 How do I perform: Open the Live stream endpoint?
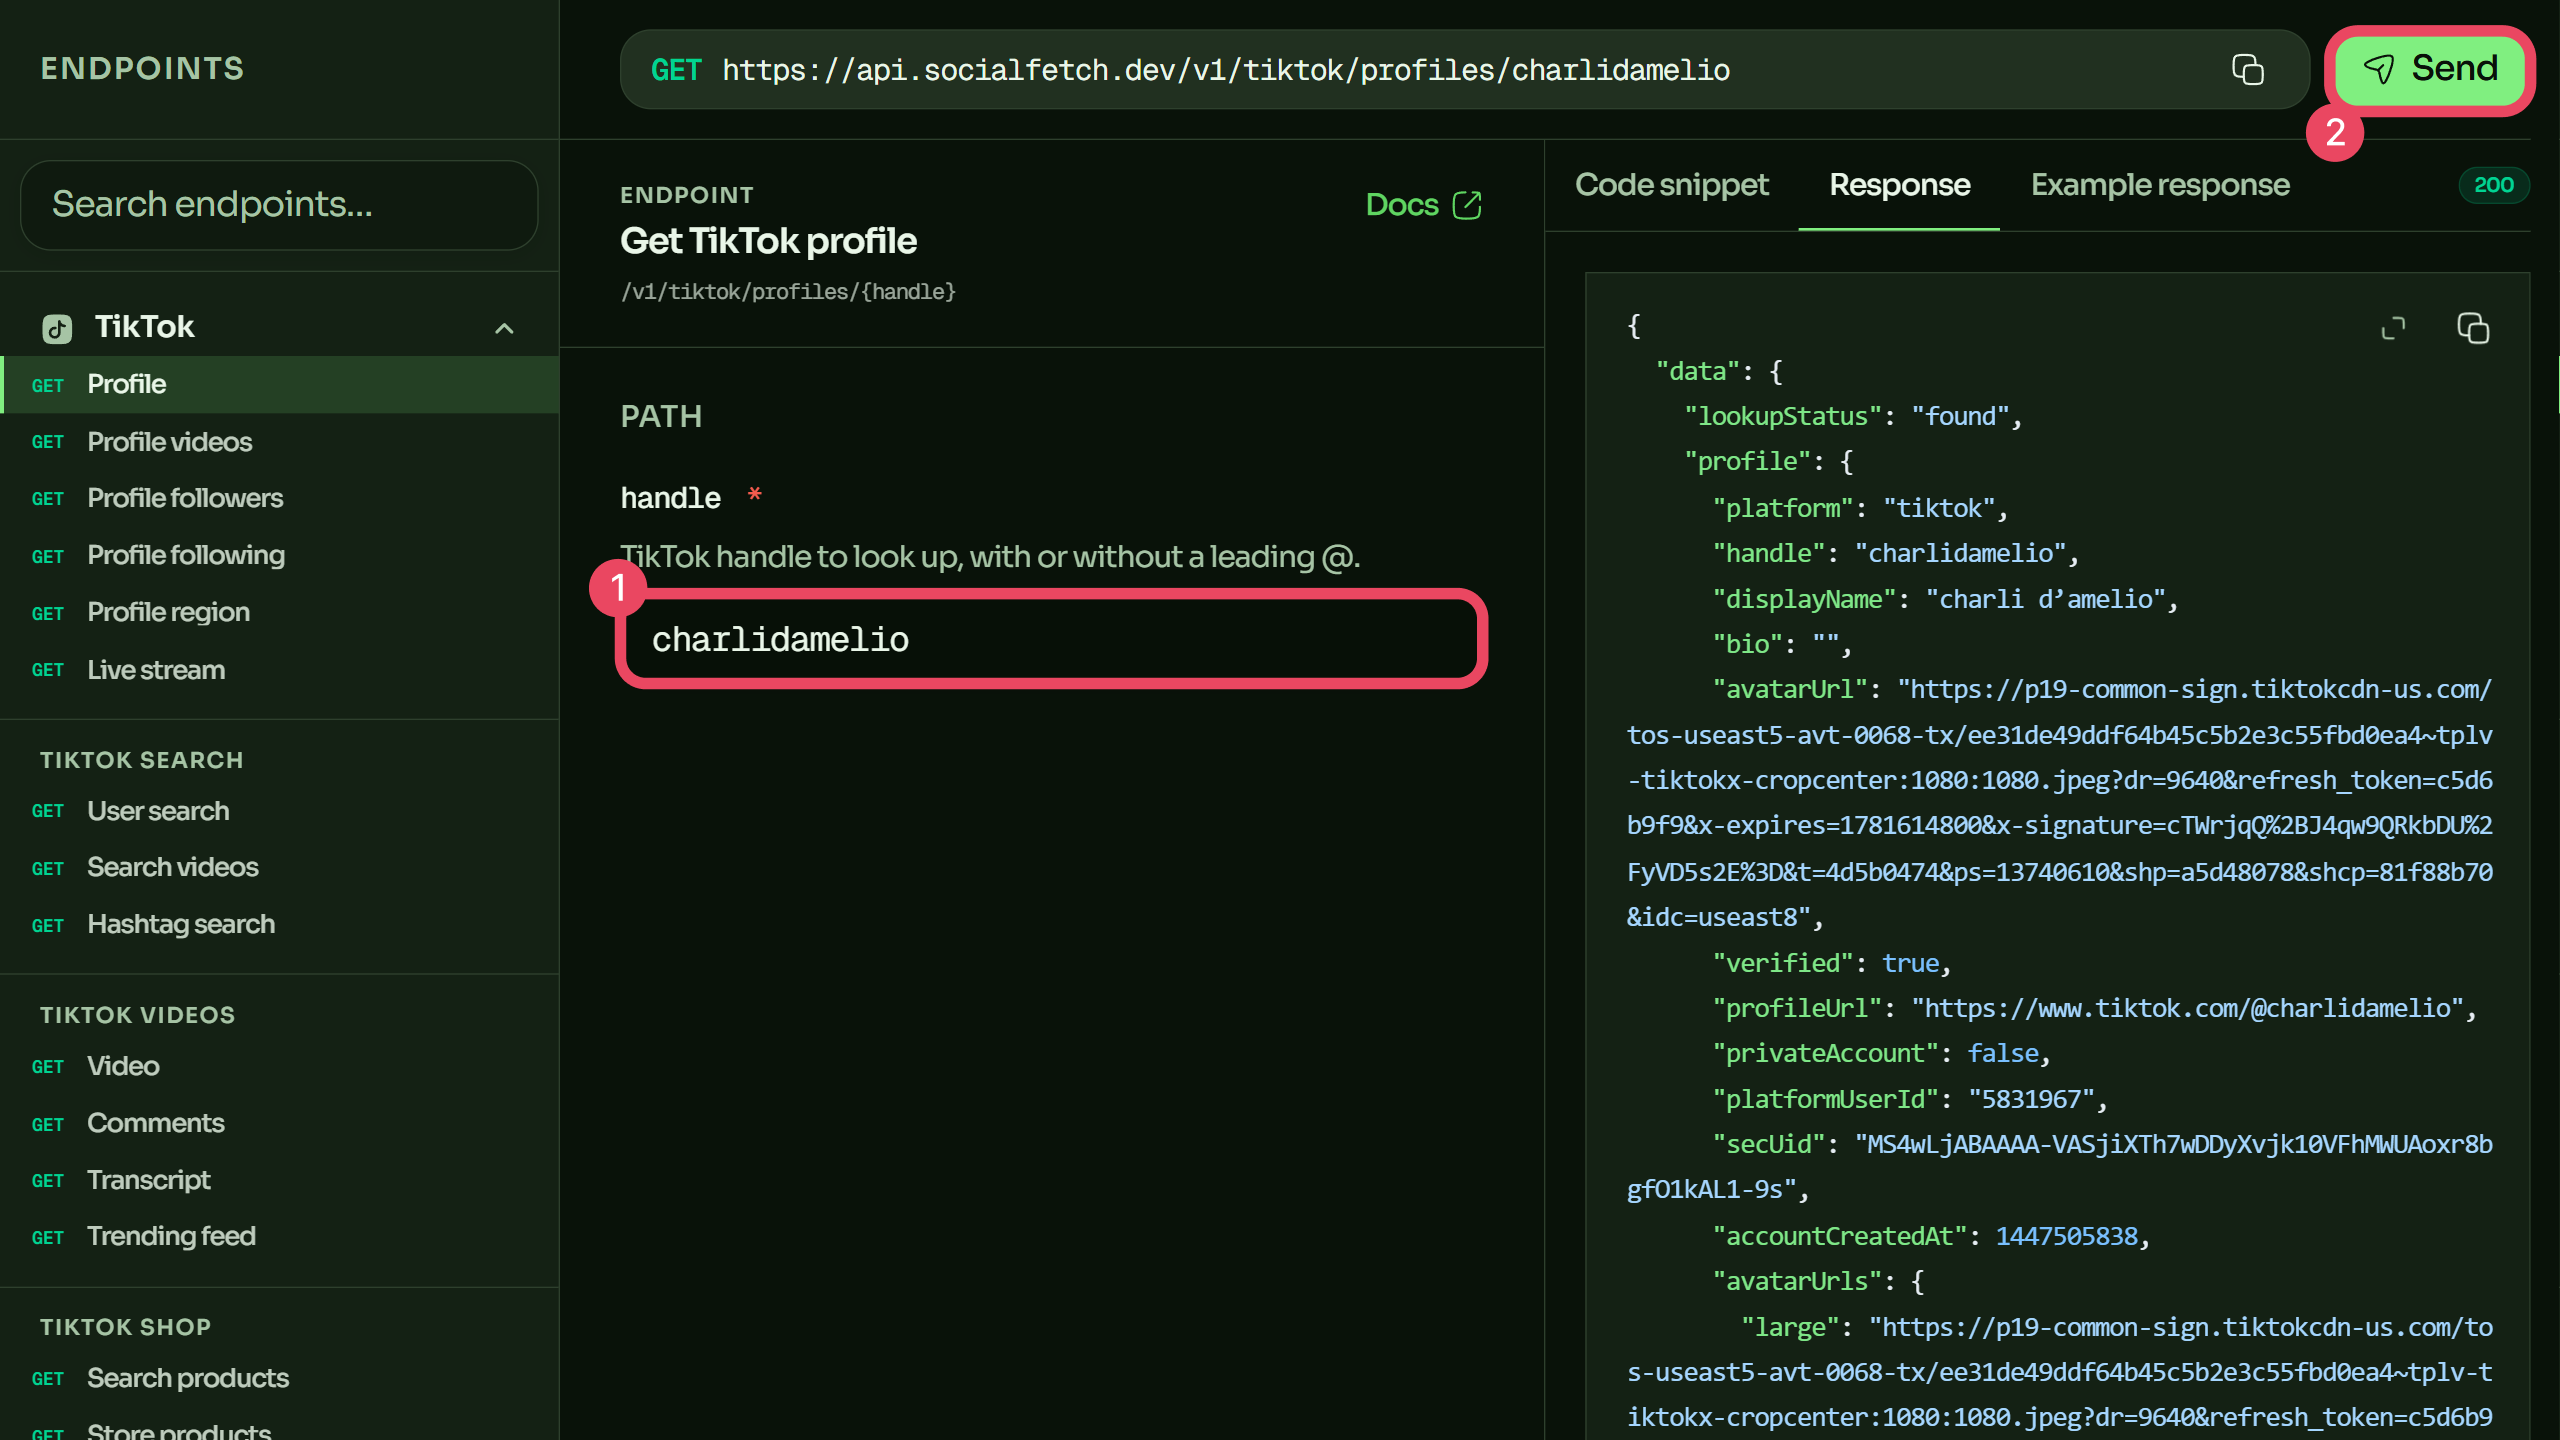(279, 670)
